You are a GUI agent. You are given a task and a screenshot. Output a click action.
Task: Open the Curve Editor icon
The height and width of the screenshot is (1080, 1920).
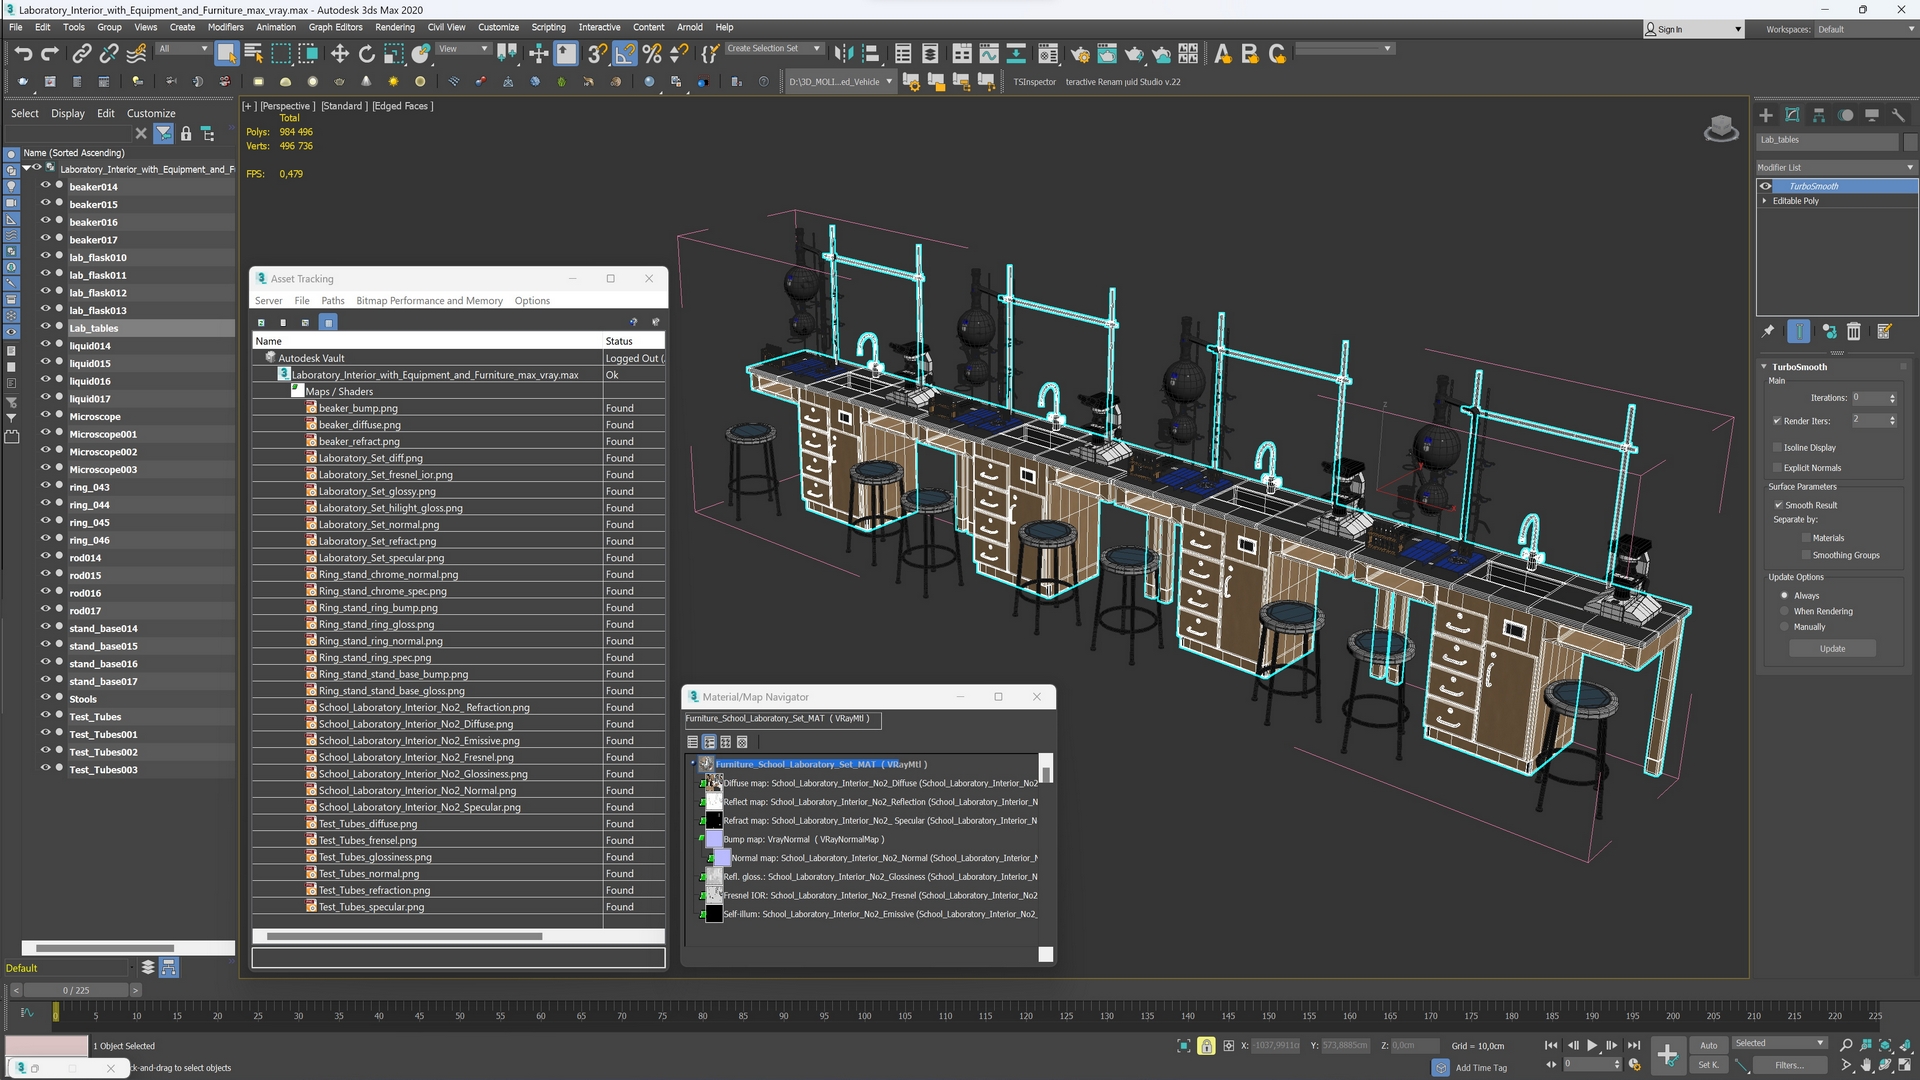(x=989, y=54)
